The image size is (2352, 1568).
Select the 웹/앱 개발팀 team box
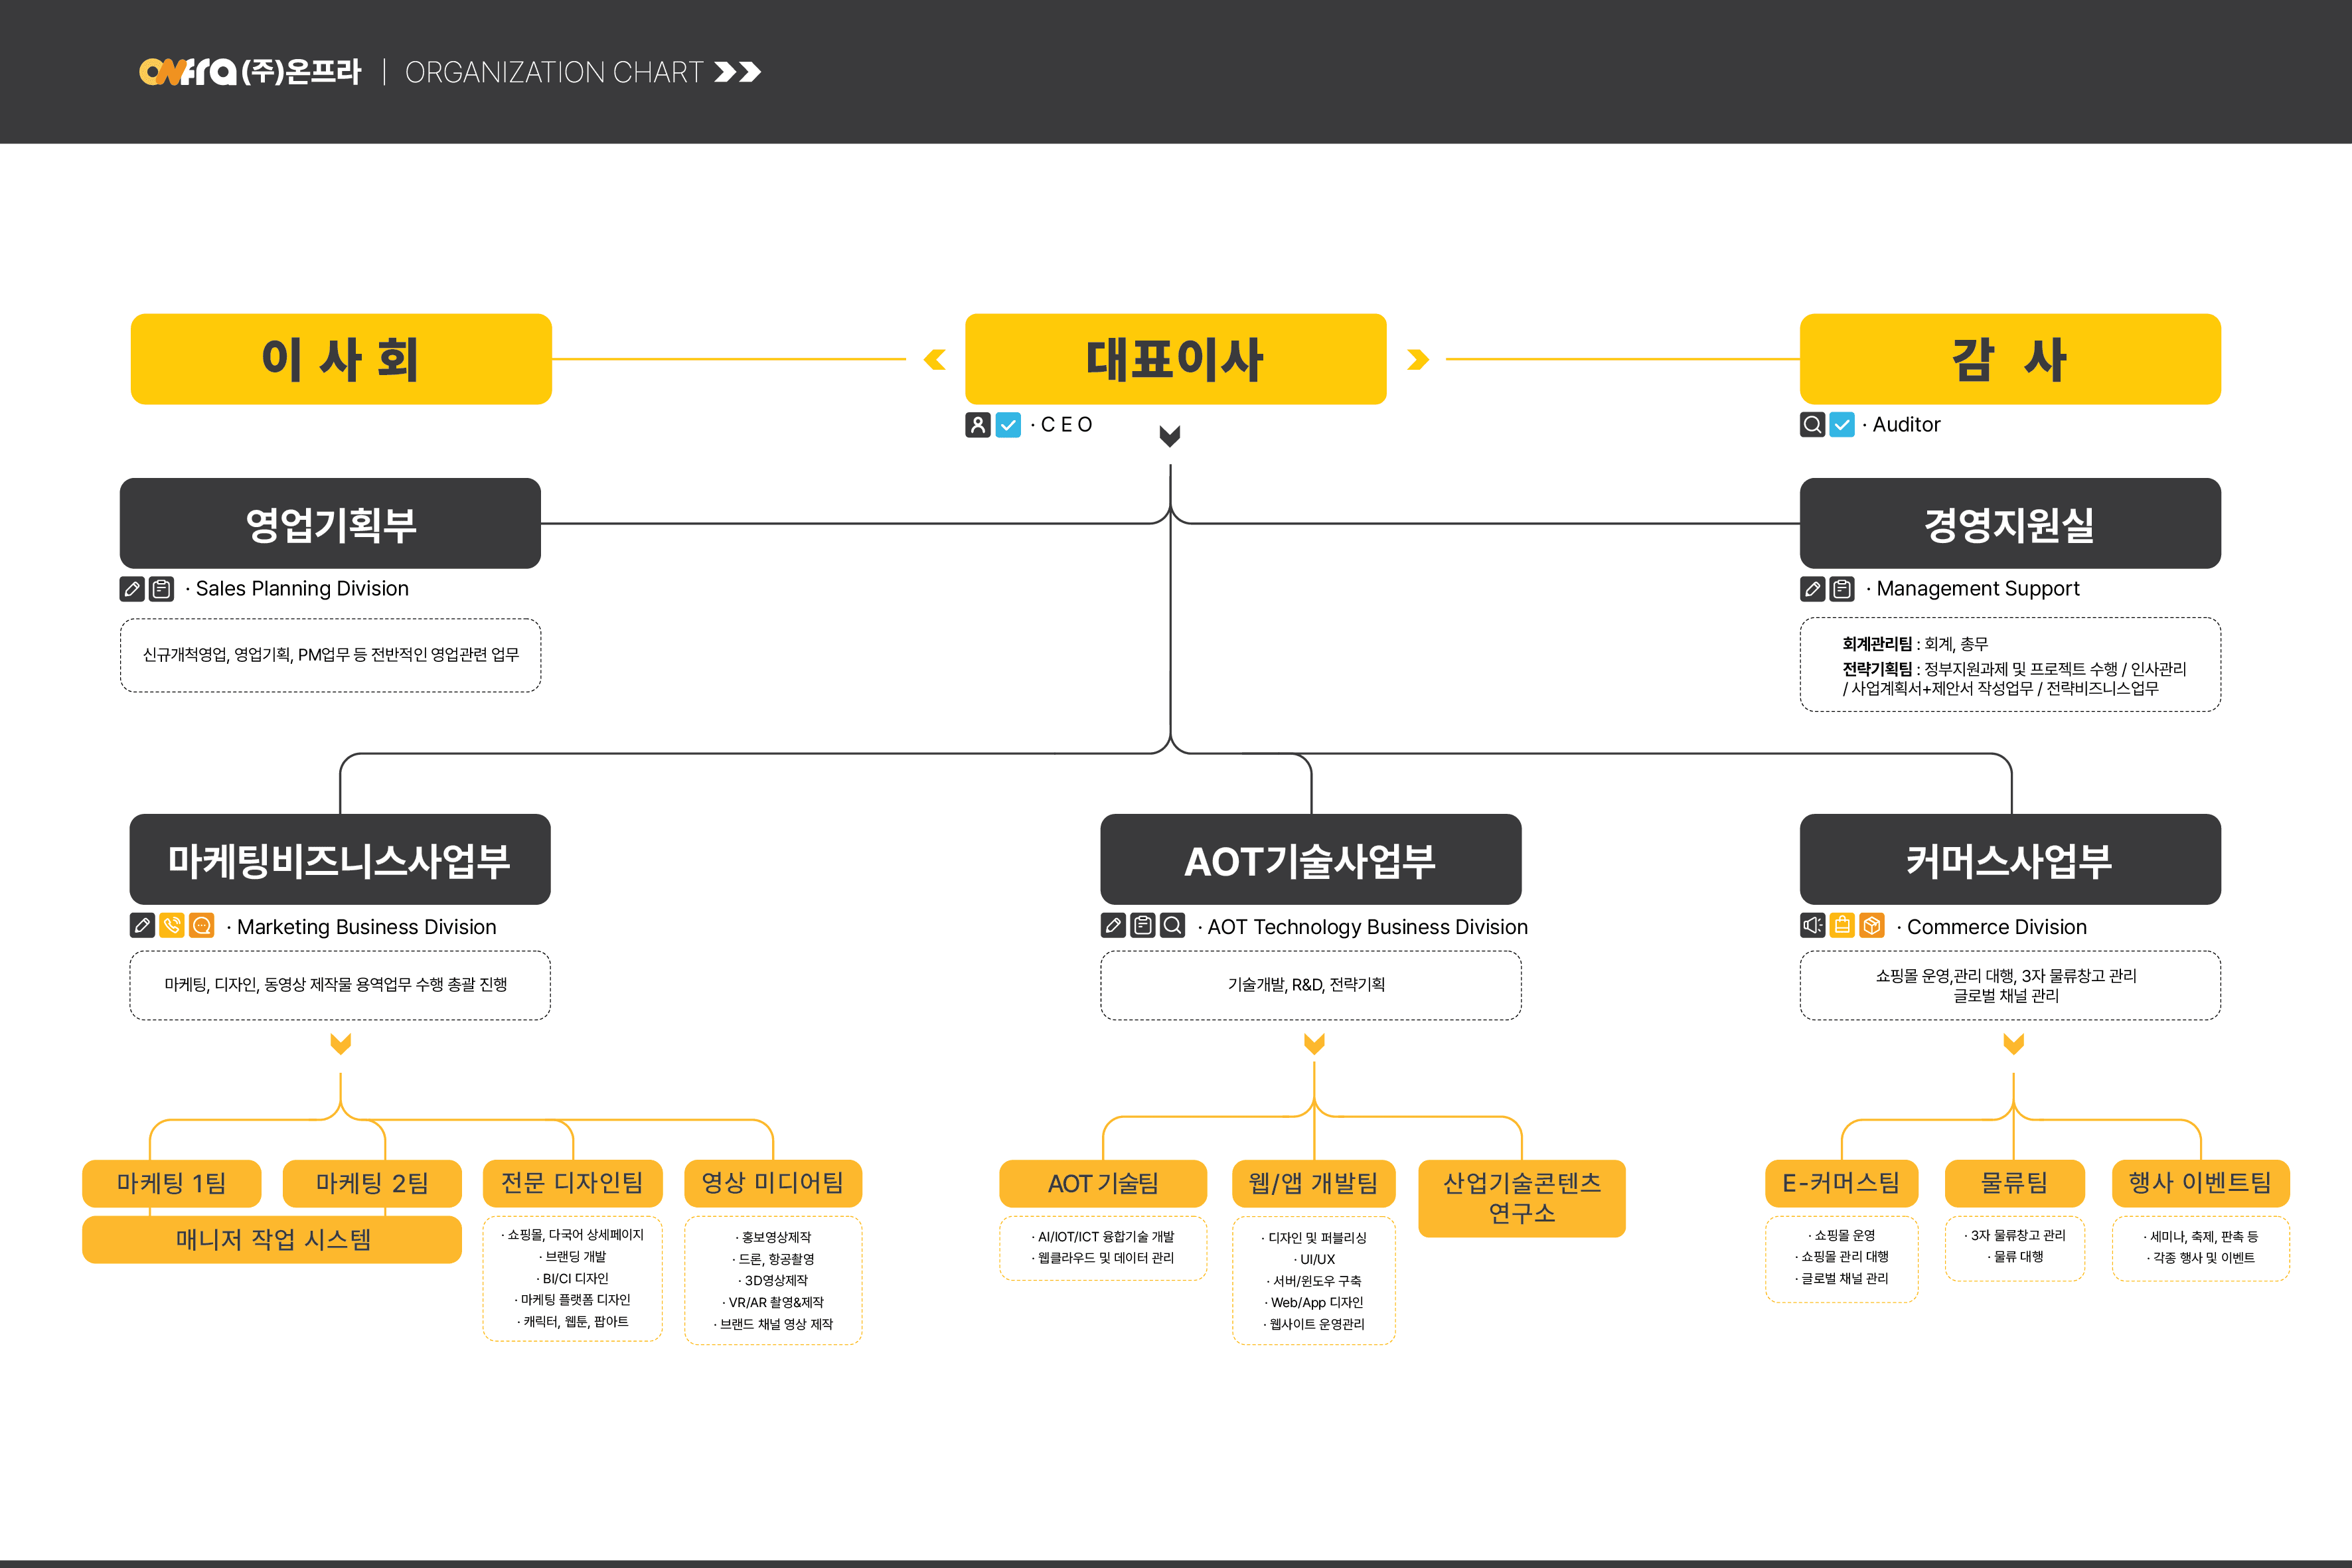click(x=1313, y=1183)
